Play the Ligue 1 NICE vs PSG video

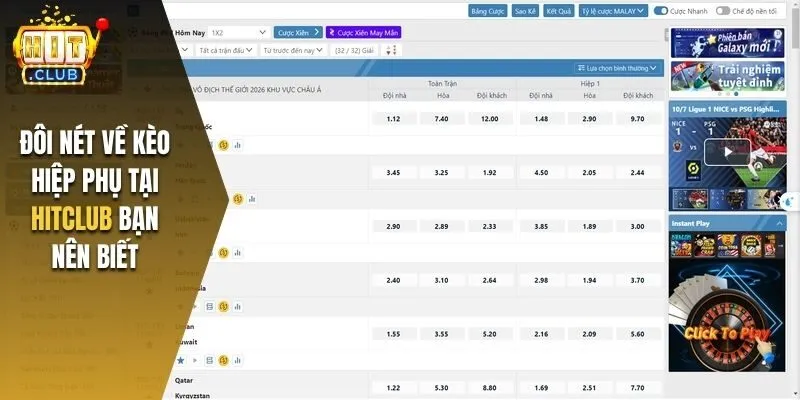tap(725, 151)
